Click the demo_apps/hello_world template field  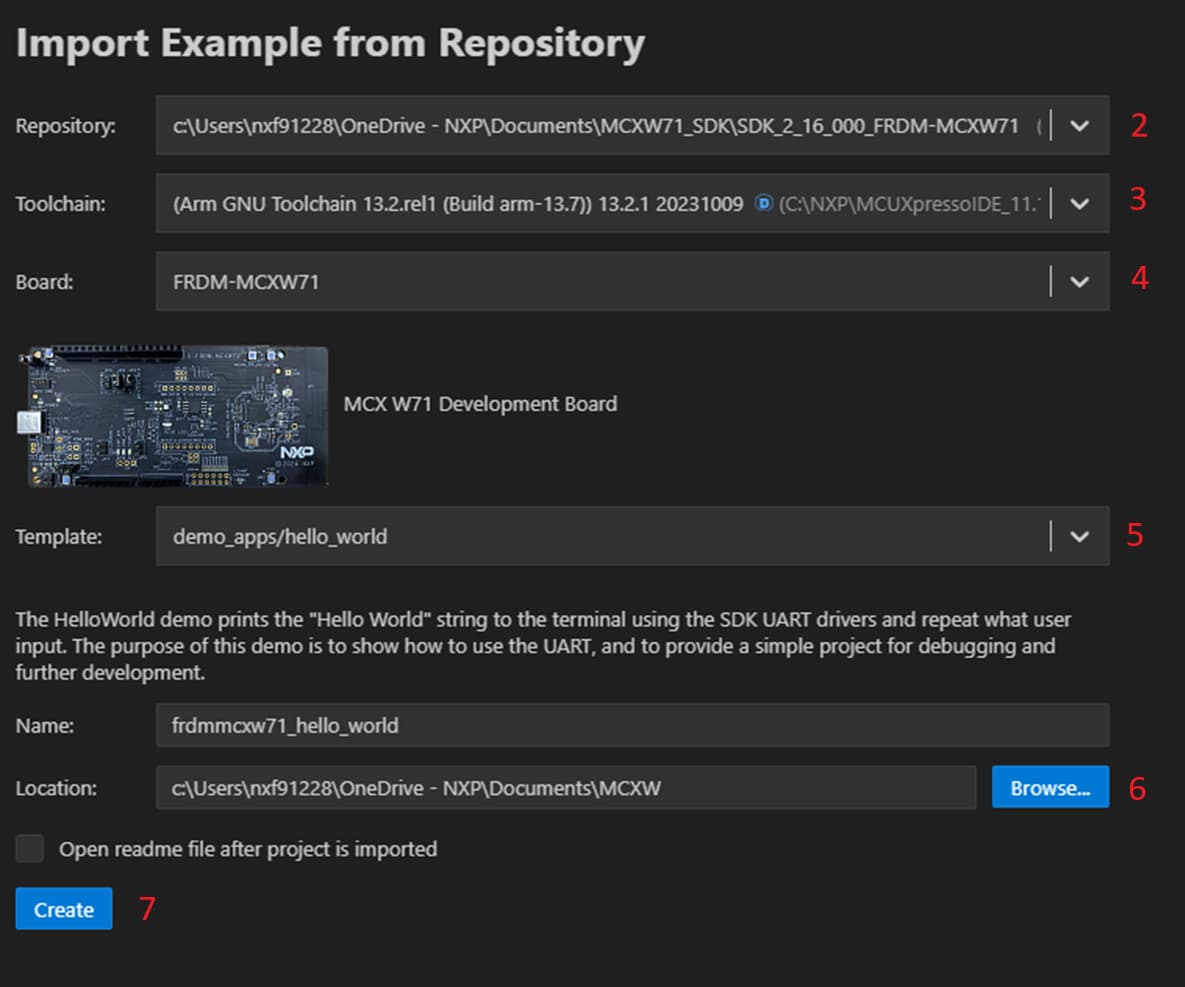coord(600,536)
